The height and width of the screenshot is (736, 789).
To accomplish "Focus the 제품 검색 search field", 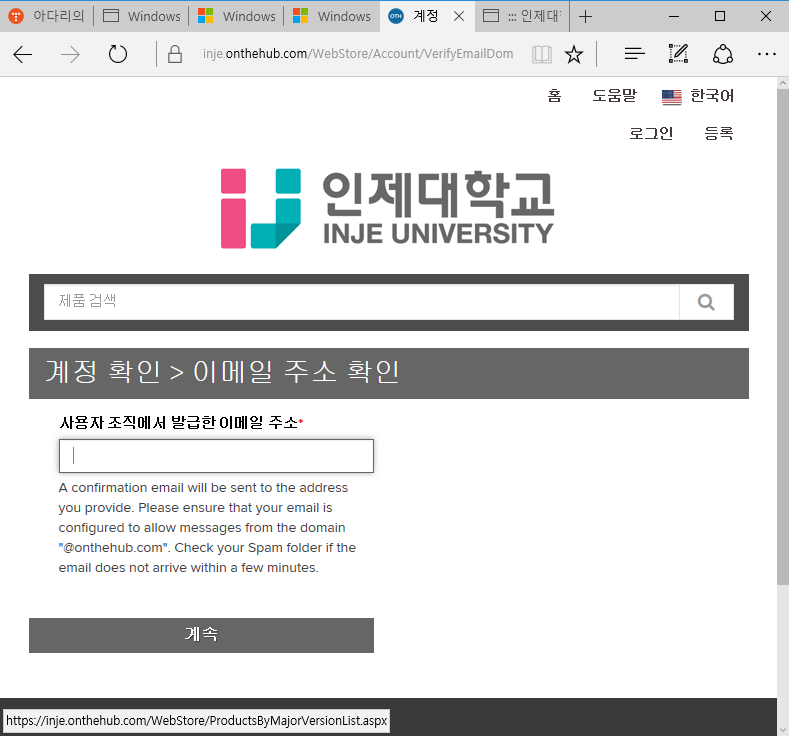I will click(361, 302).
